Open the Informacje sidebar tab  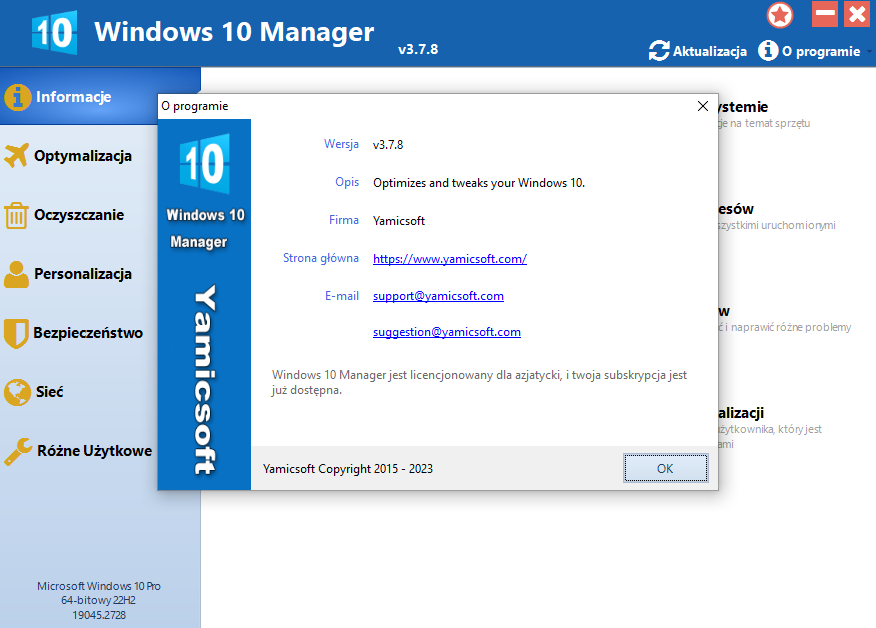(x=101, y=96)
